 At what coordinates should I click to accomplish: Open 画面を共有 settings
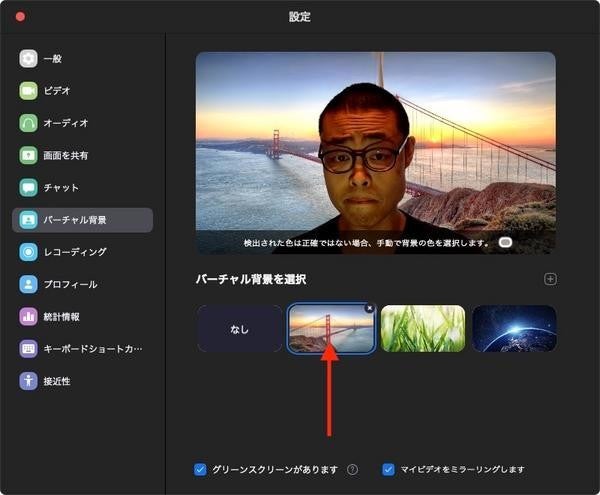(83, 155)
